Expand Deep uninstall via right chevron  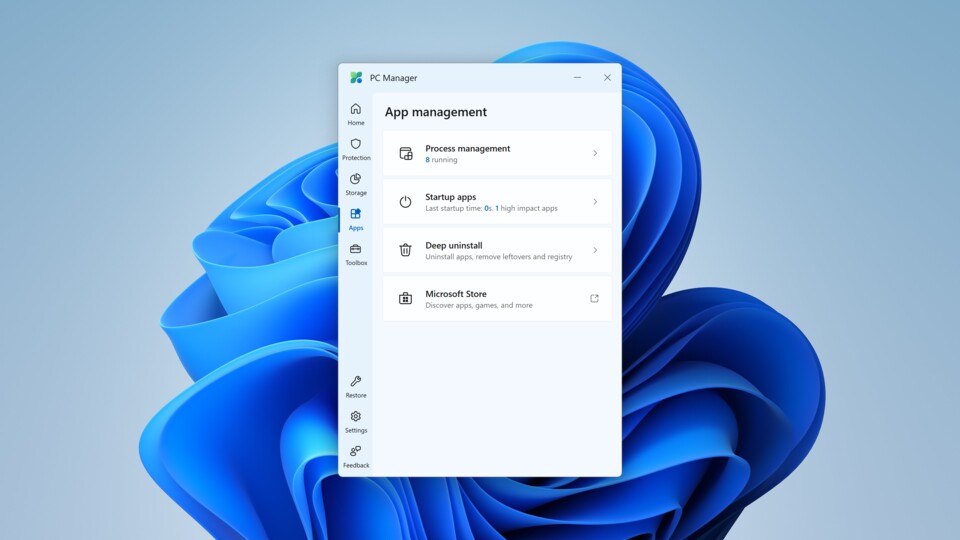tap(595, 250)
